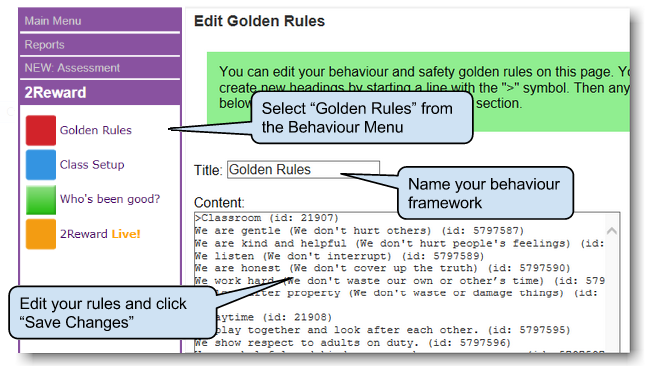Click the 'We are kind and helpful' line
Screen dimensions: 650x366
[x=400, y=243]
